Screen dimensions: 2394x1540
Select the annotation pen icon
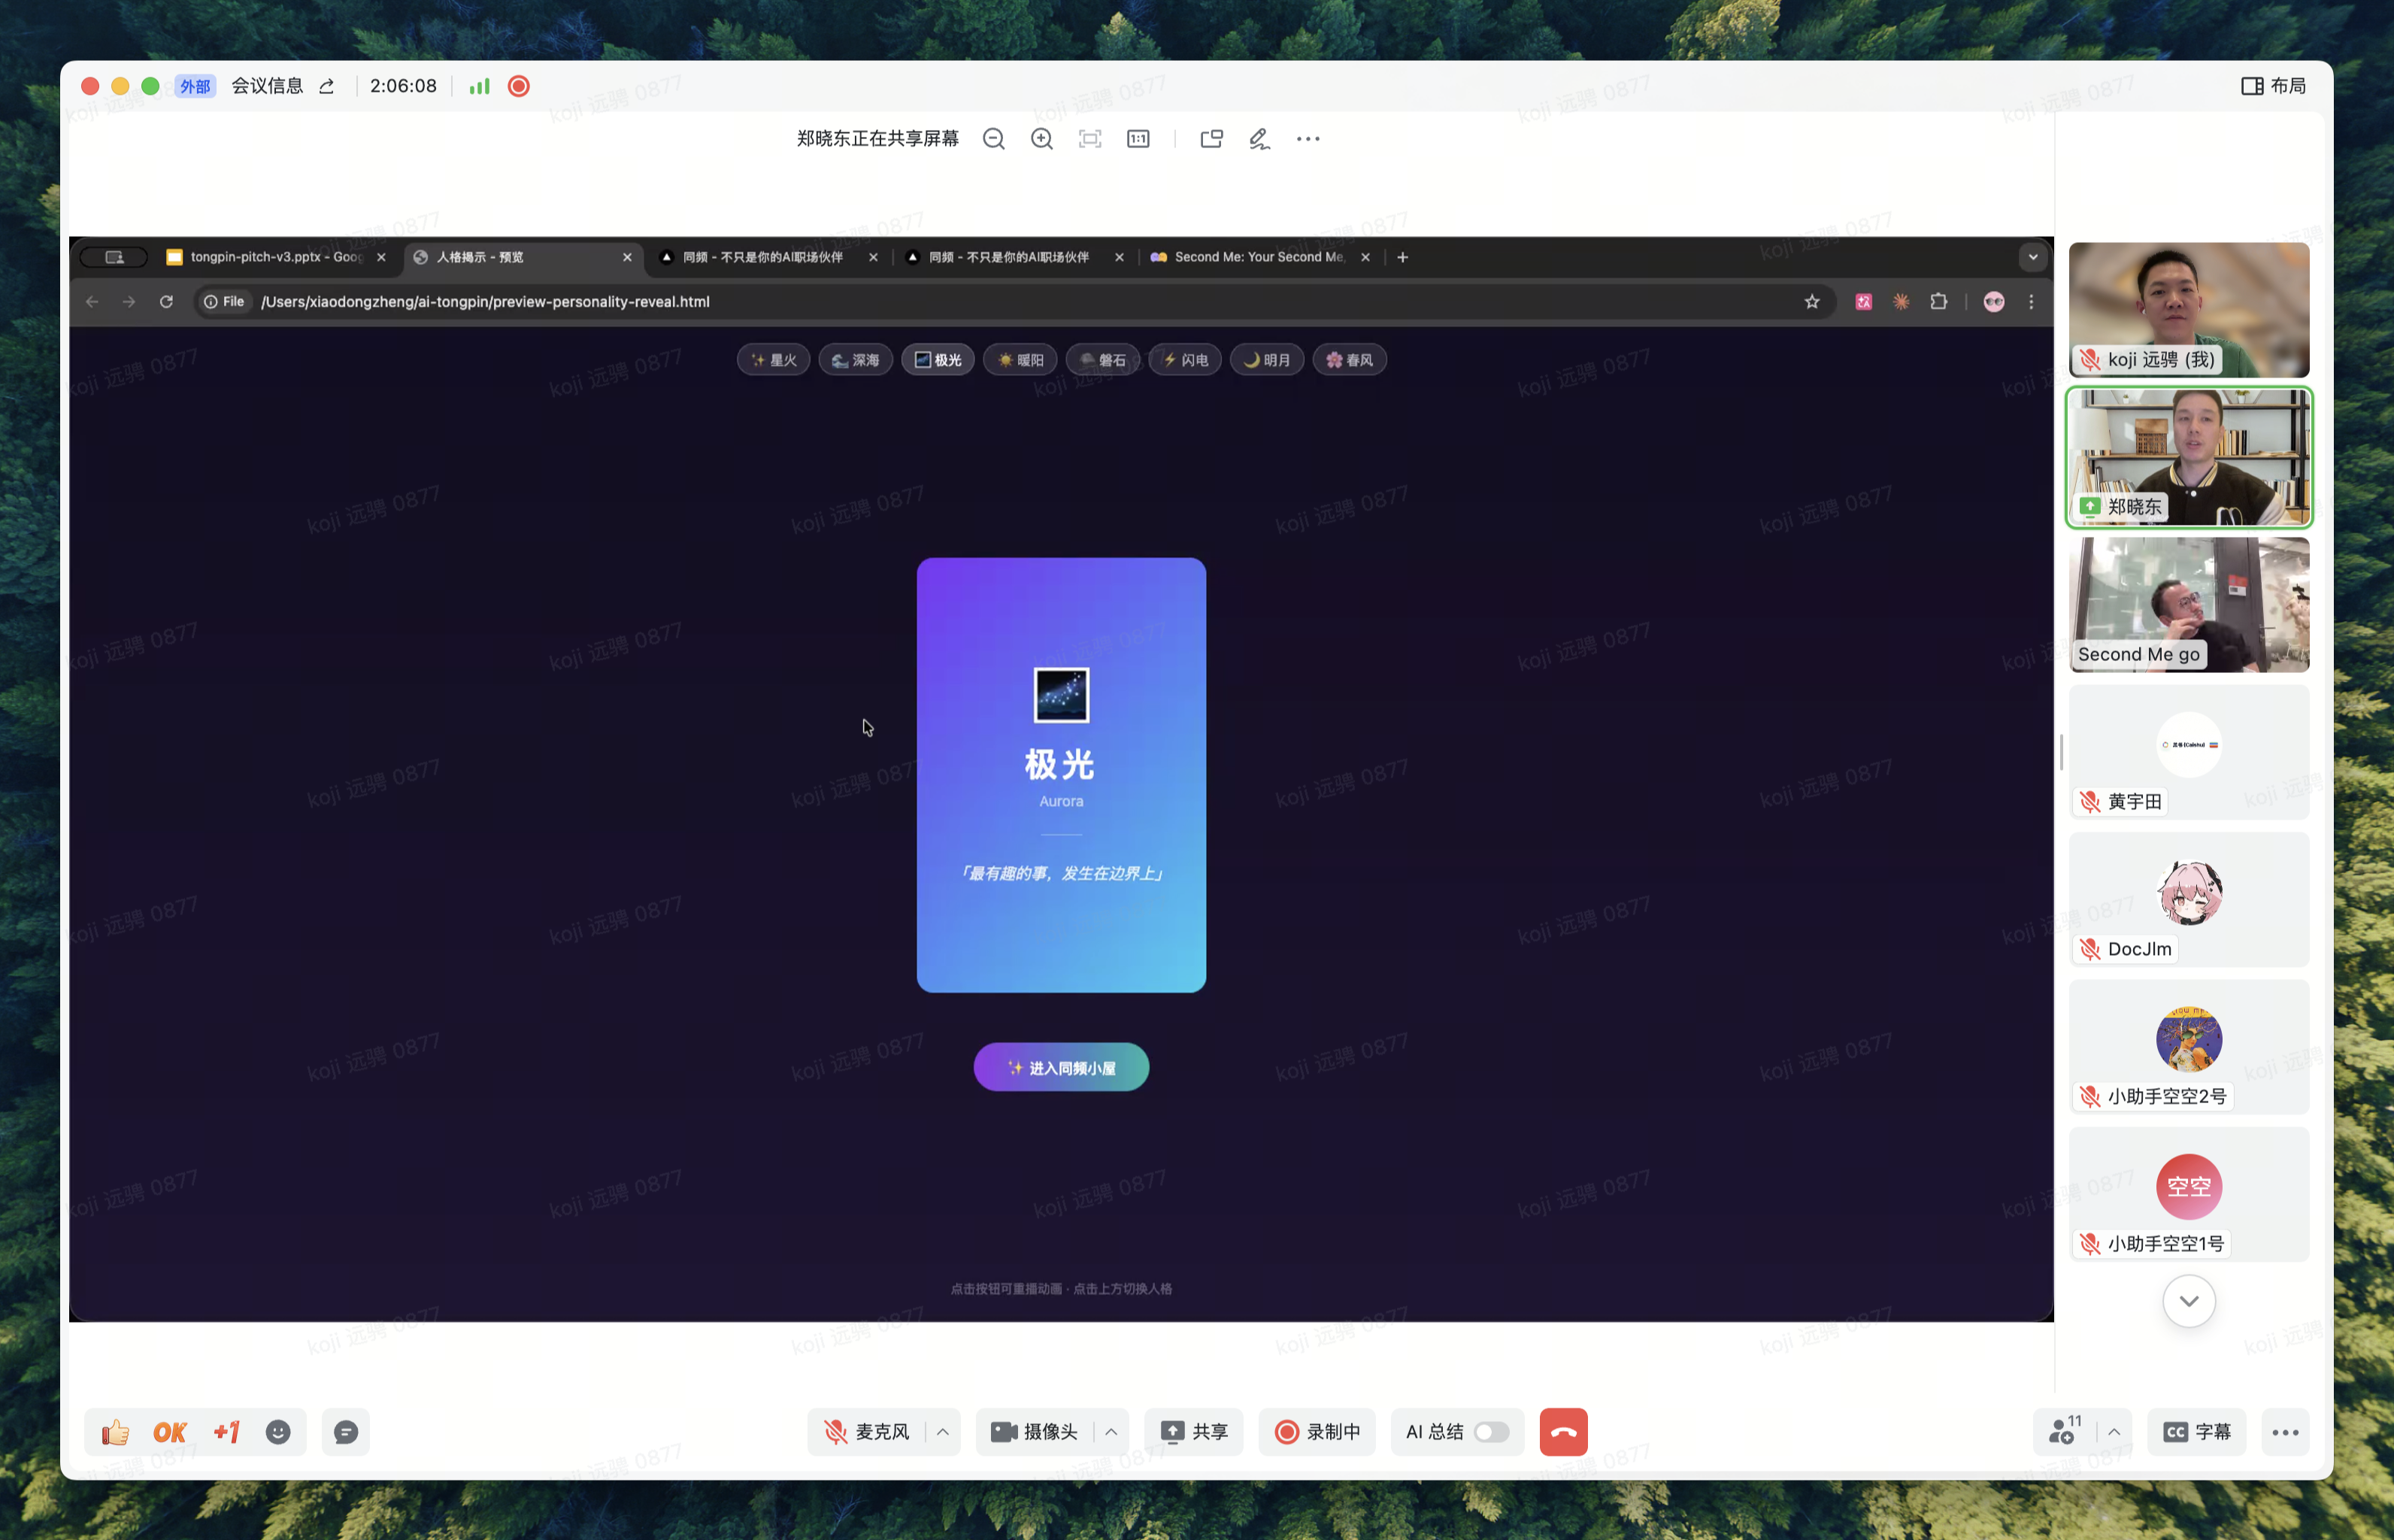pos(1259,139)
